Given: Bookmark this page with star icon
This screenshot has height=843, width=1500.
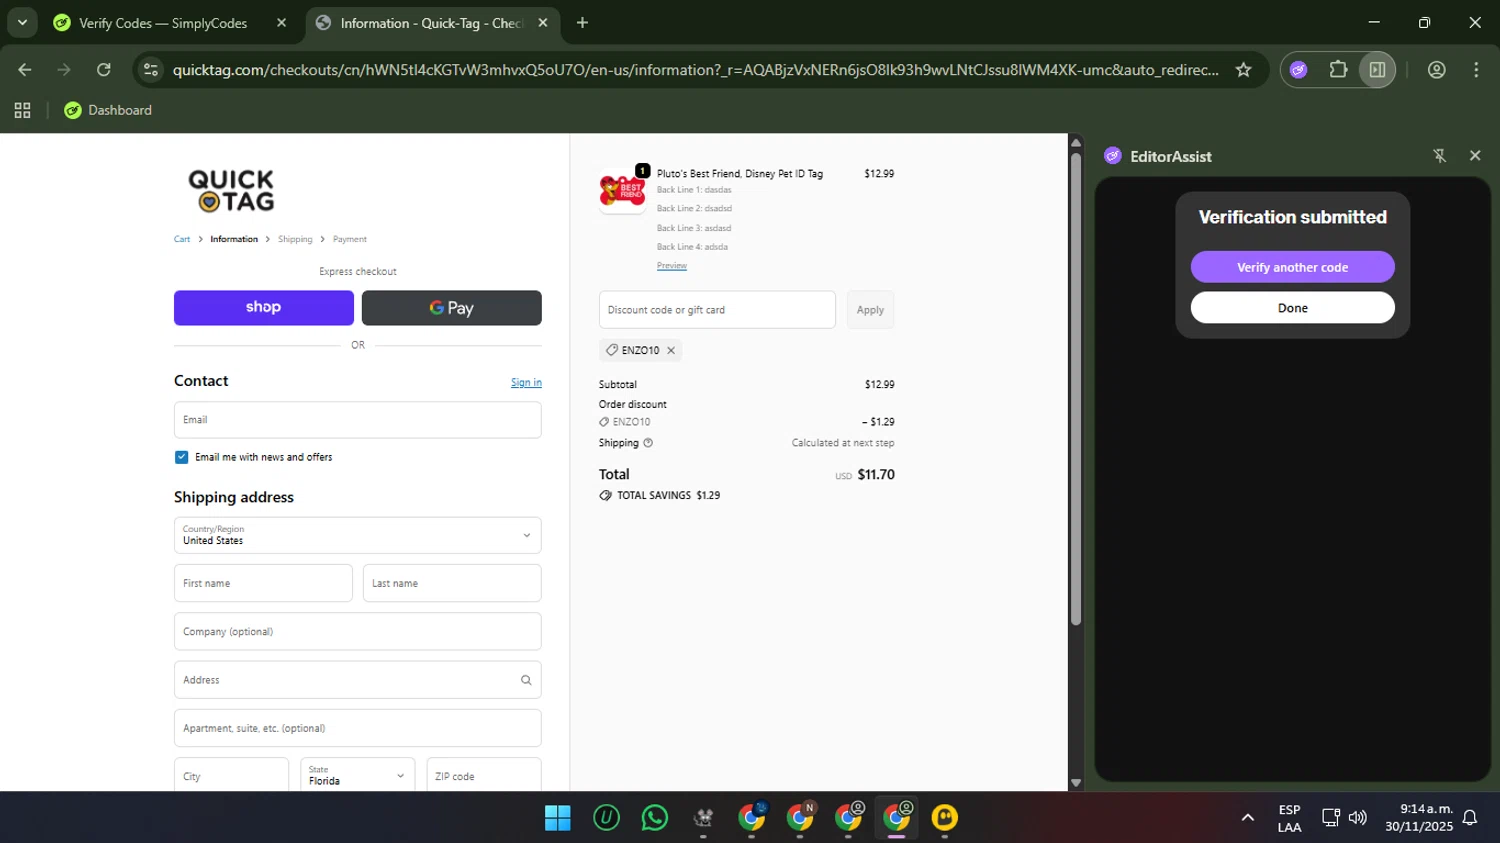Looking at the screenshot, I should pyautogui.click(x=1243, y=70).
